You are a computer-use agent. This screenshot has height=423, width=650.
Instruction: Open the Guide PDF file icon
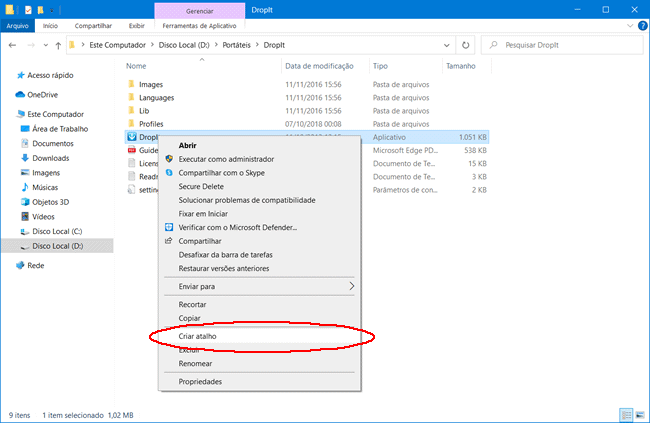tap(131, 150)
